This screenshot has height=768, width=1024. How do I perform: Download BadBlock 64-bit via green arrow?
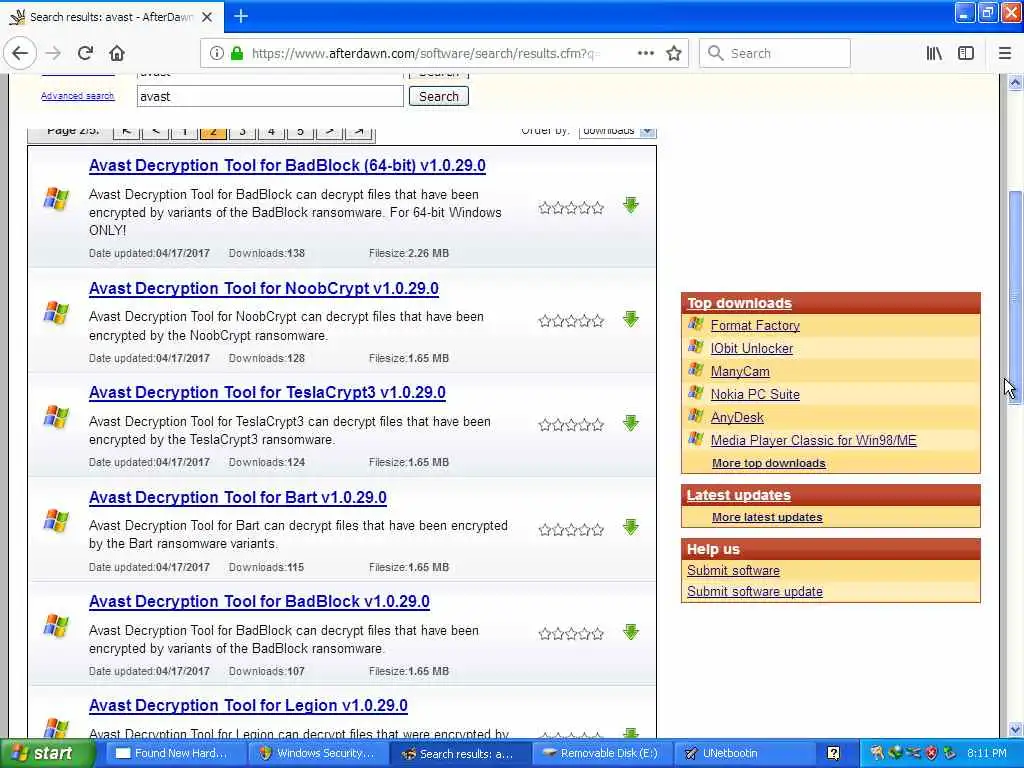click(x=630, y=205)
